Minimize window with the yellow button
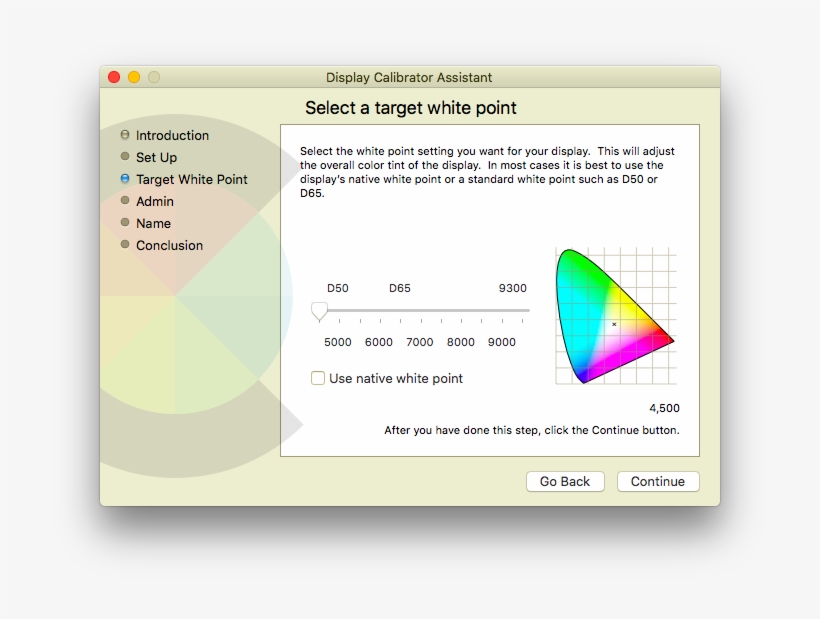Screen dimensions: 820x619 tap(134, 77)
